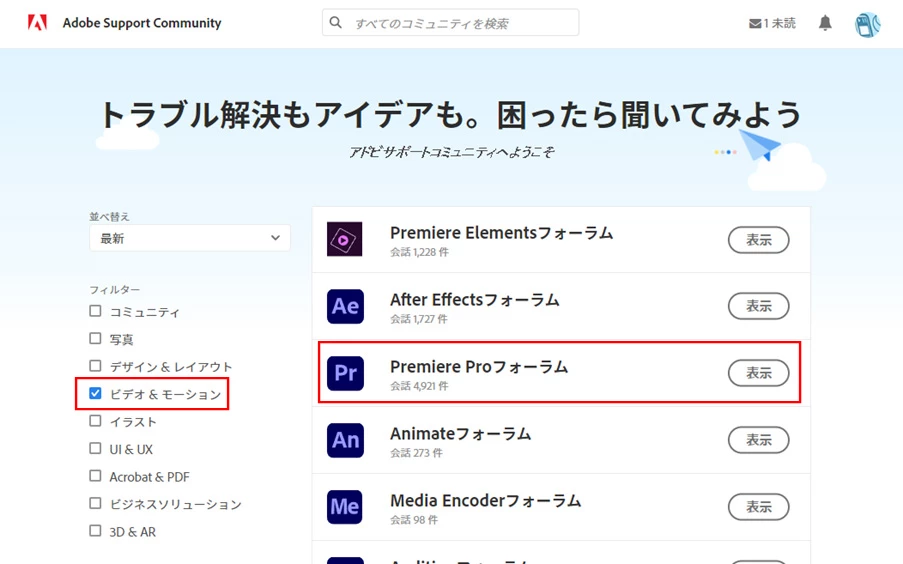
Task: Check the ビジネスソリューション filter checkbox
Action: tap(96, 504)
